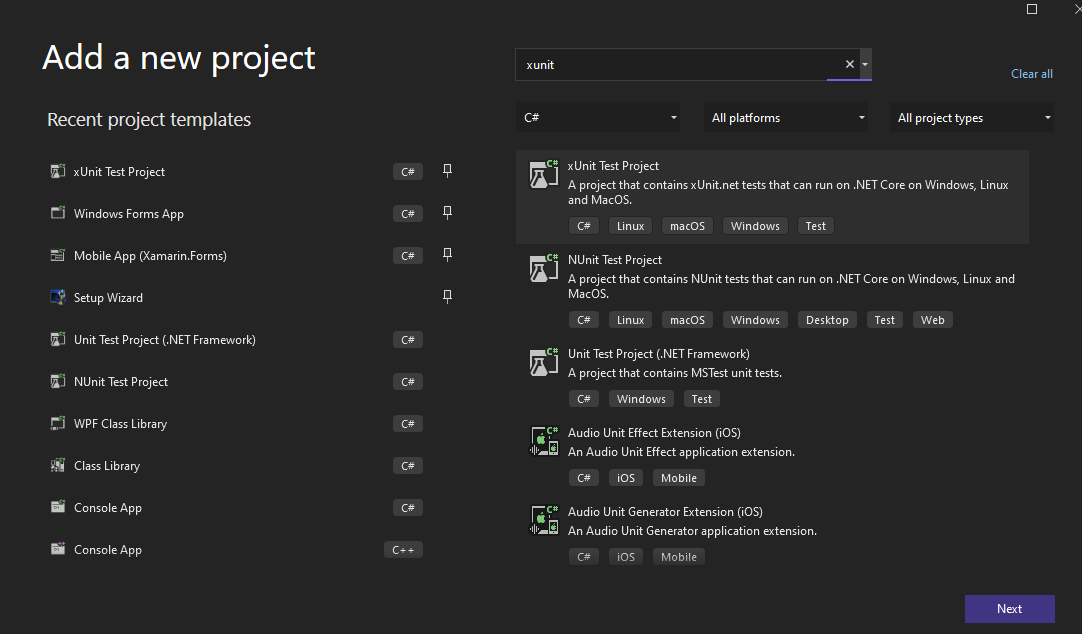Click the Clear all link
The height and width of the screenshot is (634, 1082).
pos(1031,74)
